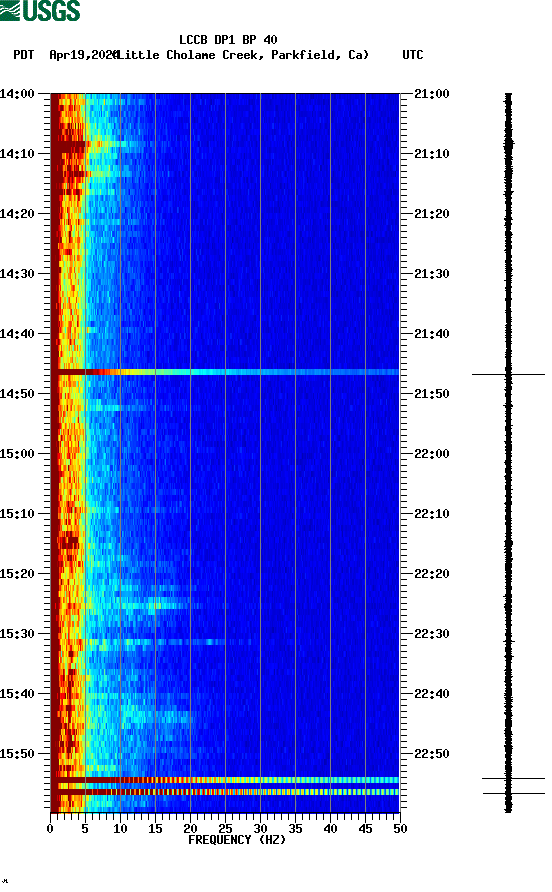Click the 22:20 UTC time label

[432, 574]
